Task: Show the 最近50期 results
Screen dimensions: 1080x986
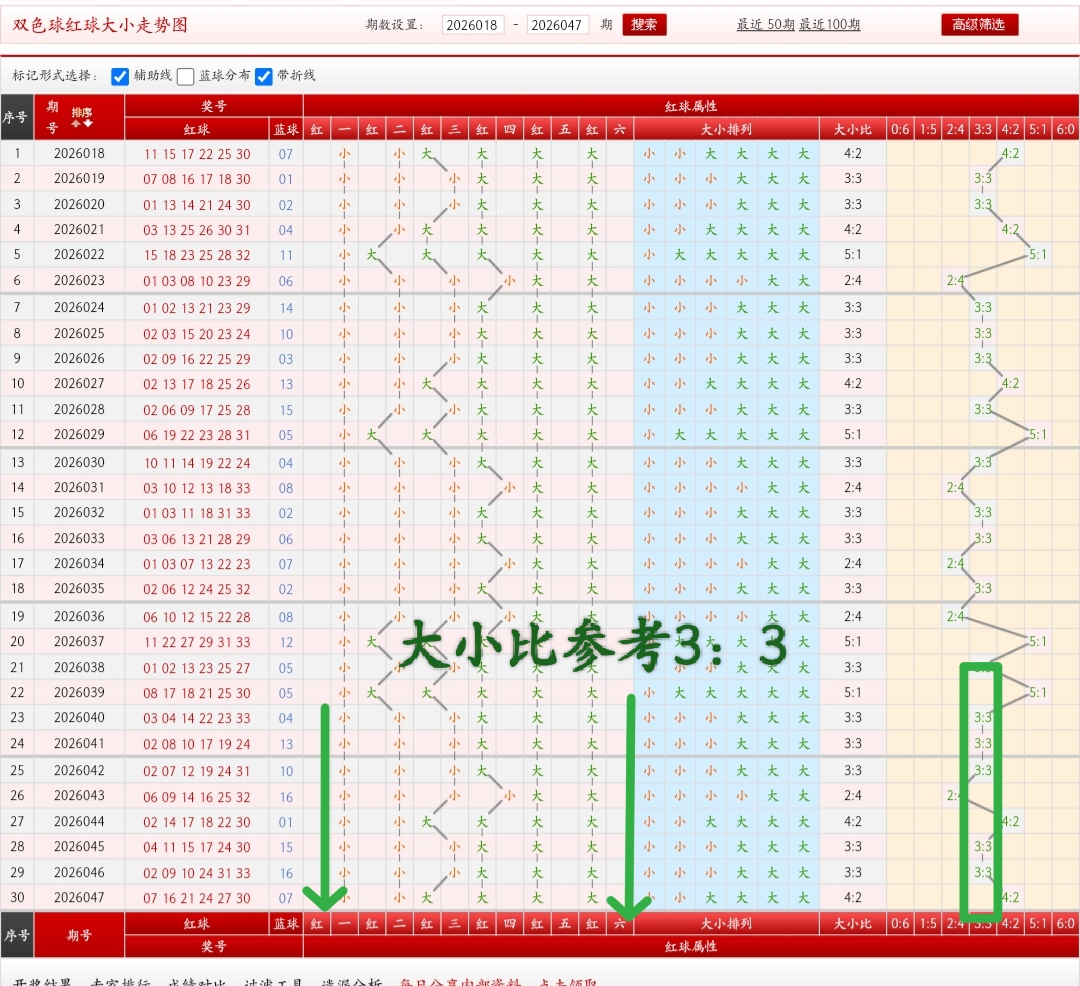Action: pyautogui.click(x=765, y=25)
